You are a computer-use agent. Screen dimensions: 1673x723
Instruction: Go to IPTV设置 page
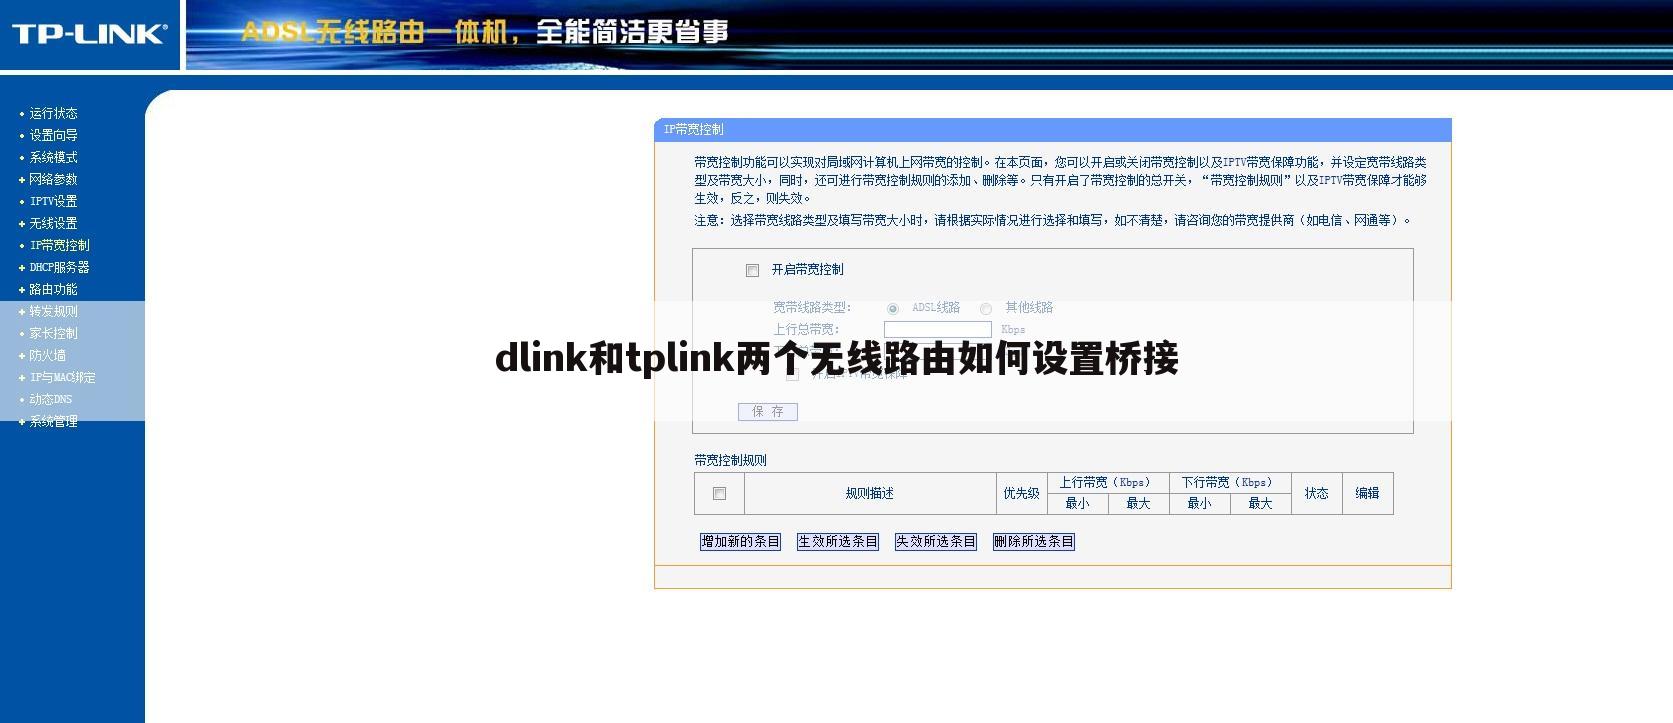pos(53,201)
